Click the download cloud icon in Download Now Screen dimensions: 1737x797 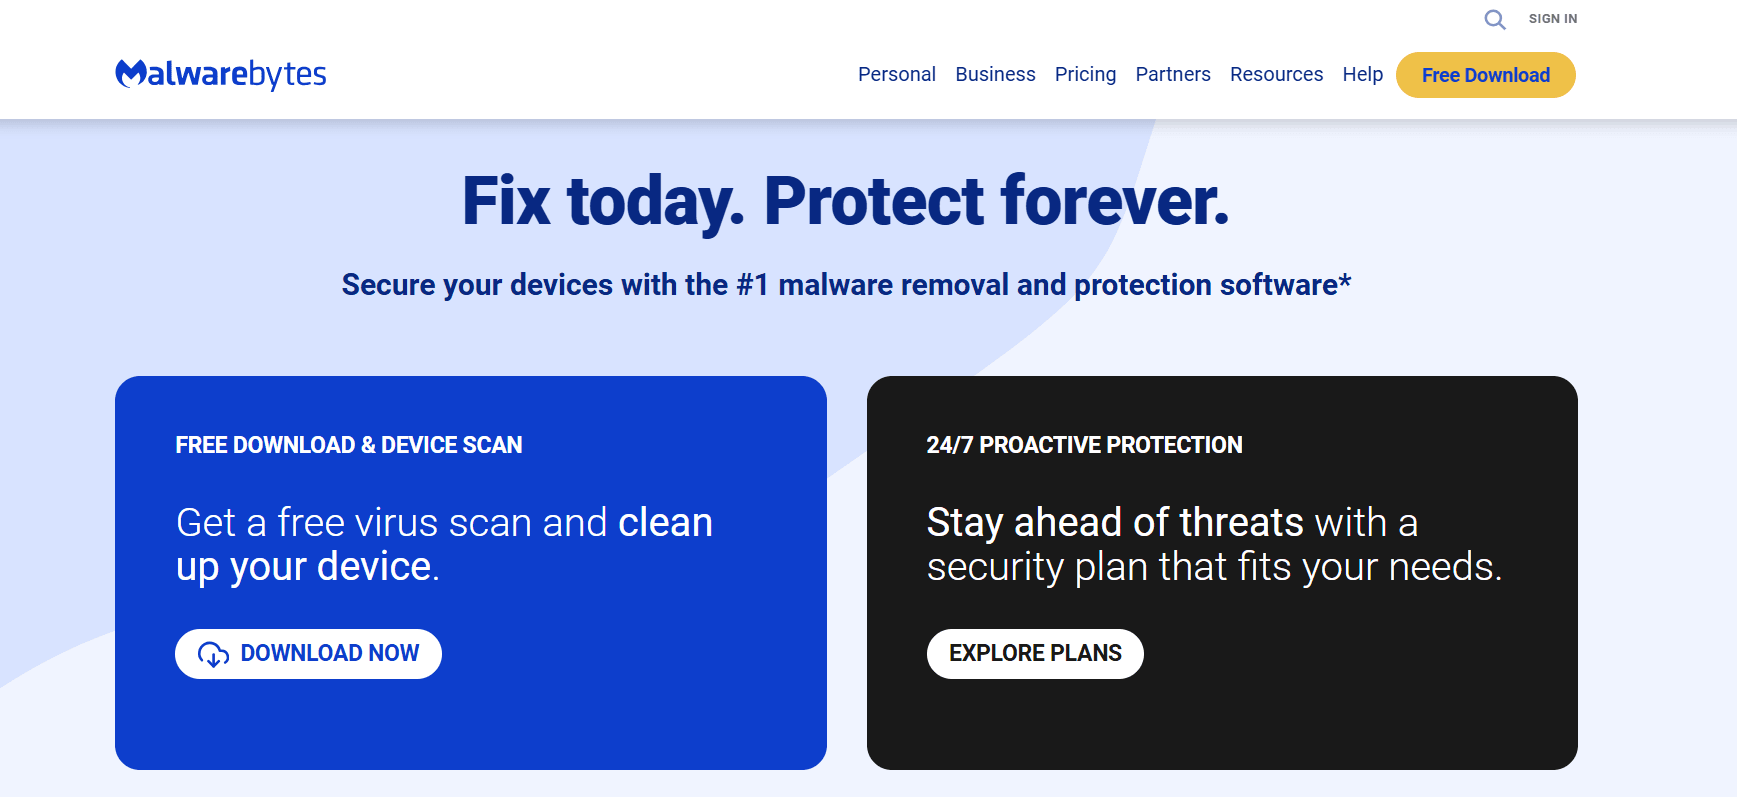[213, 654]
